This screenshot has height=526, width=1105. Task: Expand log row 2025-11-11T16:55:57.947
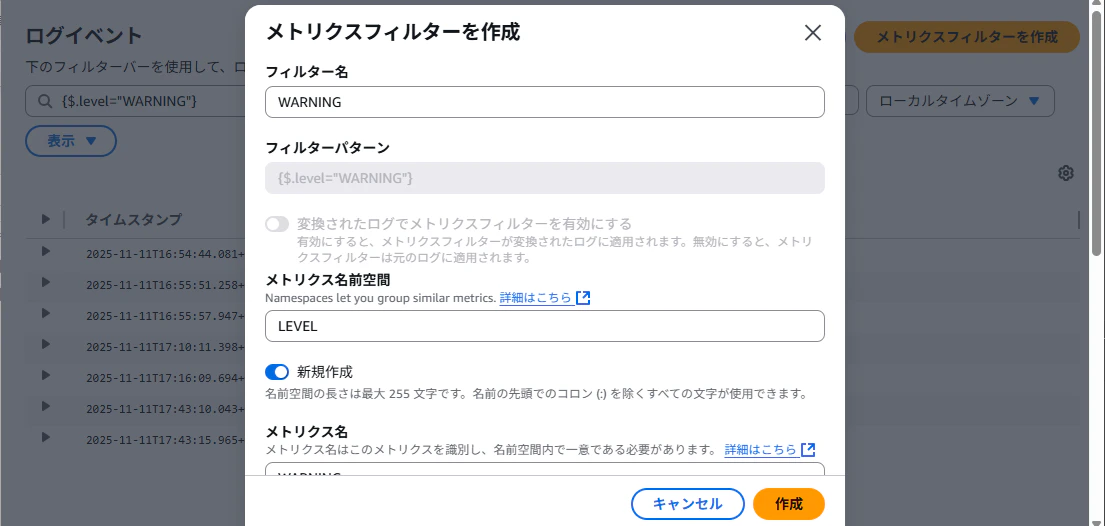[46, 313]
